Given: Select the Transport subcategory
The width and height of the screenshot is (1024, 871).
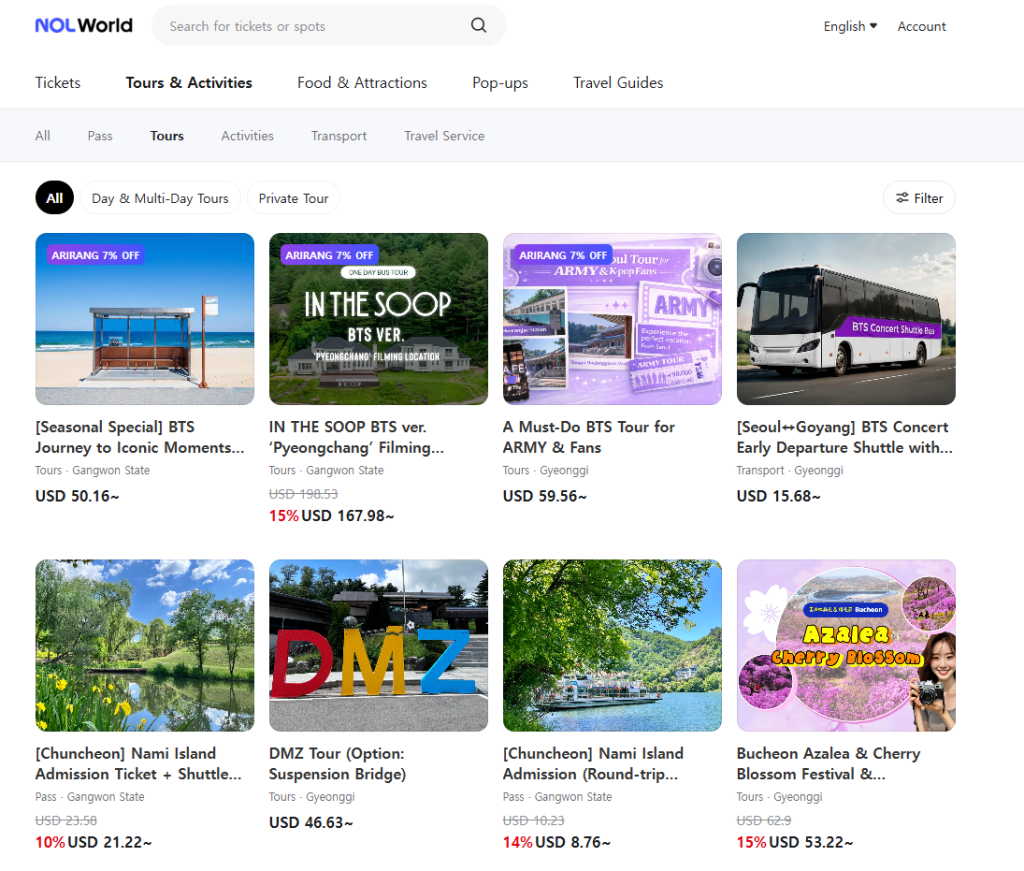Looking at the screenshot, I should 339,136.
